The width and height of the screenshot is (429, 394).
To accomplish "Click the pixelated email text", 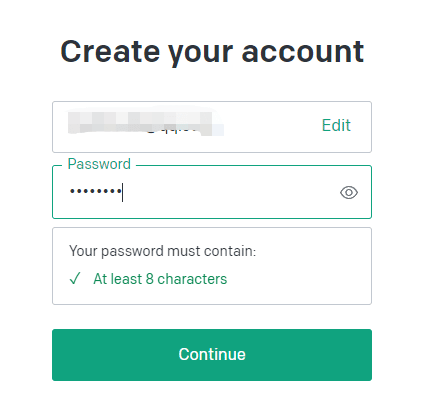I will click(146, 123).
